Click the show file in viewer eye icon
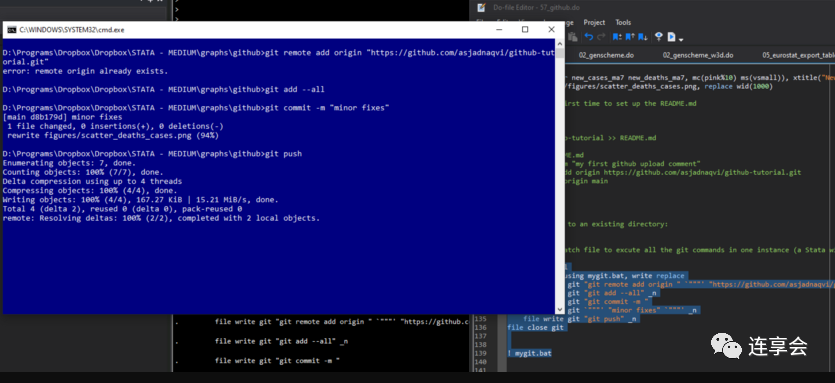 (x=659, y=37)
